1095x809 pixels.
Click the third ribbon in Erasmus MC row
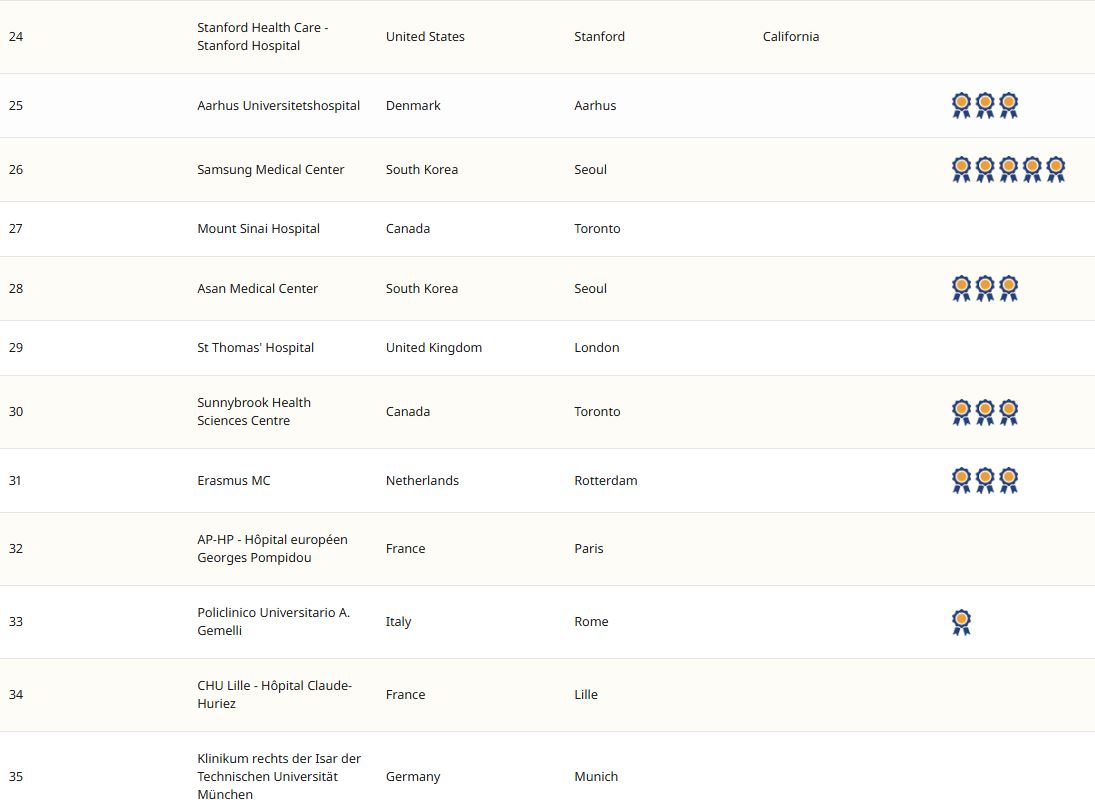tap(1008, 480)
